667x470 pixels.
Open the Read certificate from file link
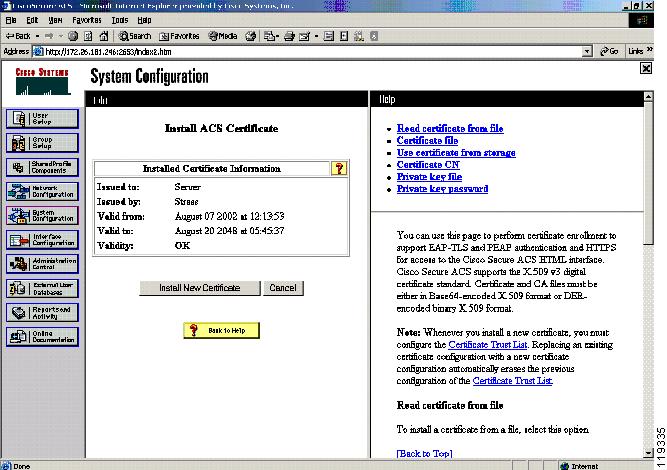coord(450,128)
